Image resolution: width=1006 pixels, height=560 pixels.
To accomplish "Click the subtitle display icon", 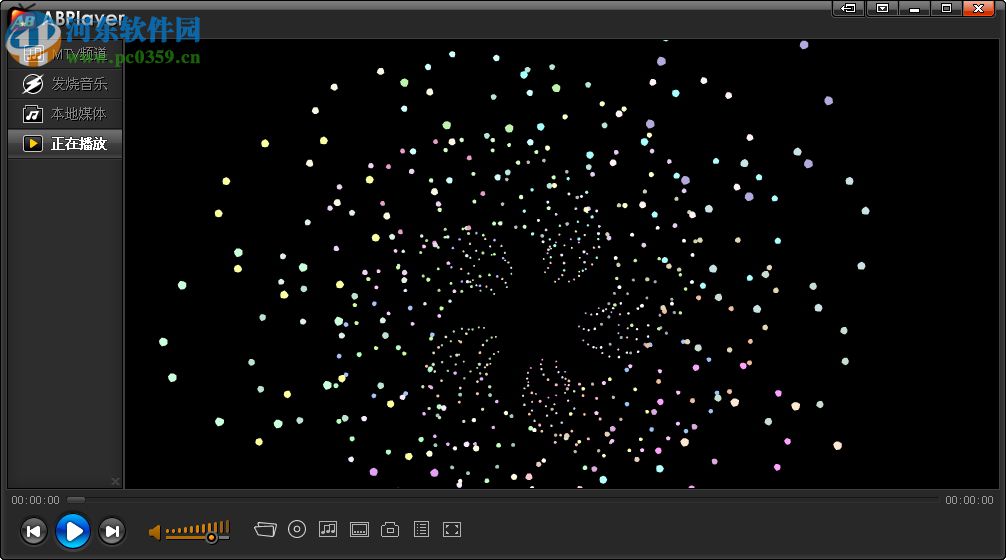I will click(x=359, y=529).
